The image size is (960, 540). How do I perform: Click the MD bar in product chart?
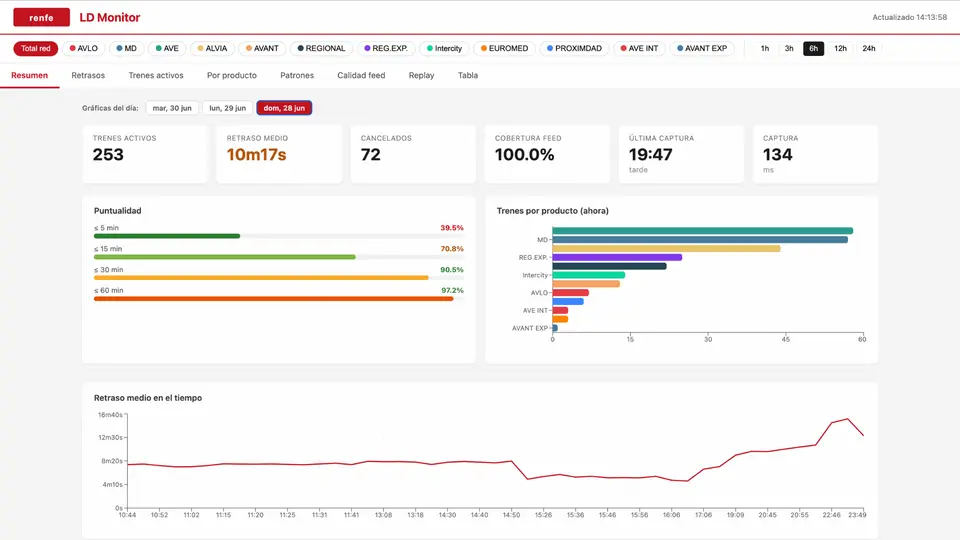click(700, 240)
